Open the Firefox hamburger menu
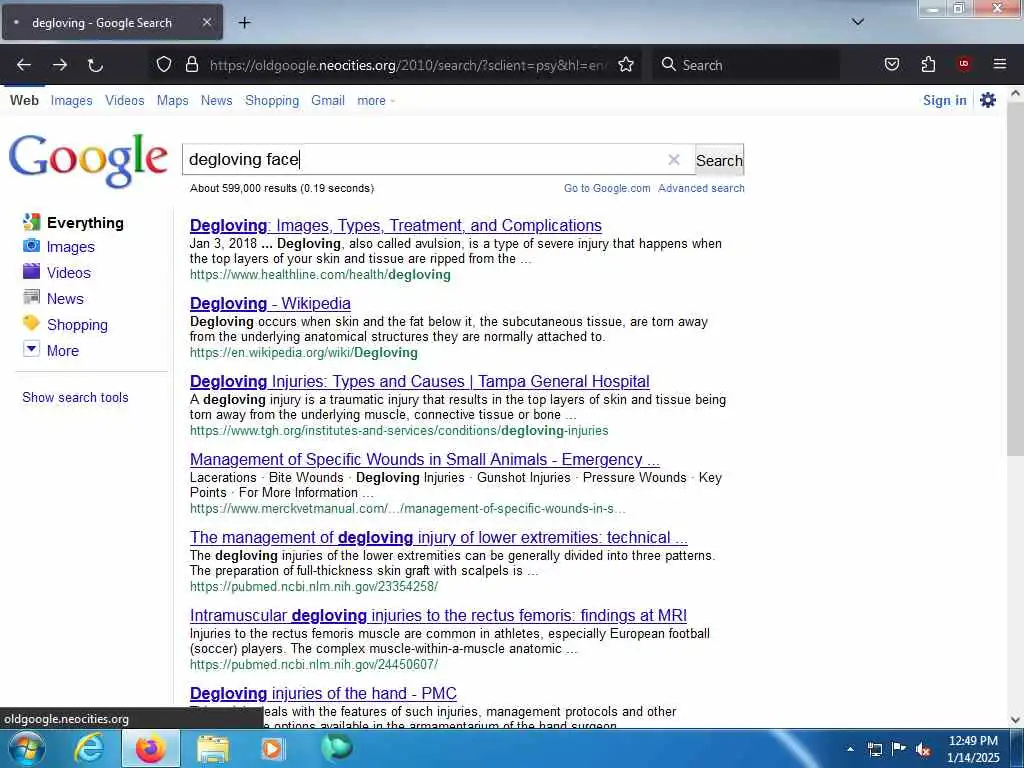This screenshot has width=1024, height=768. tap(999, 64)
